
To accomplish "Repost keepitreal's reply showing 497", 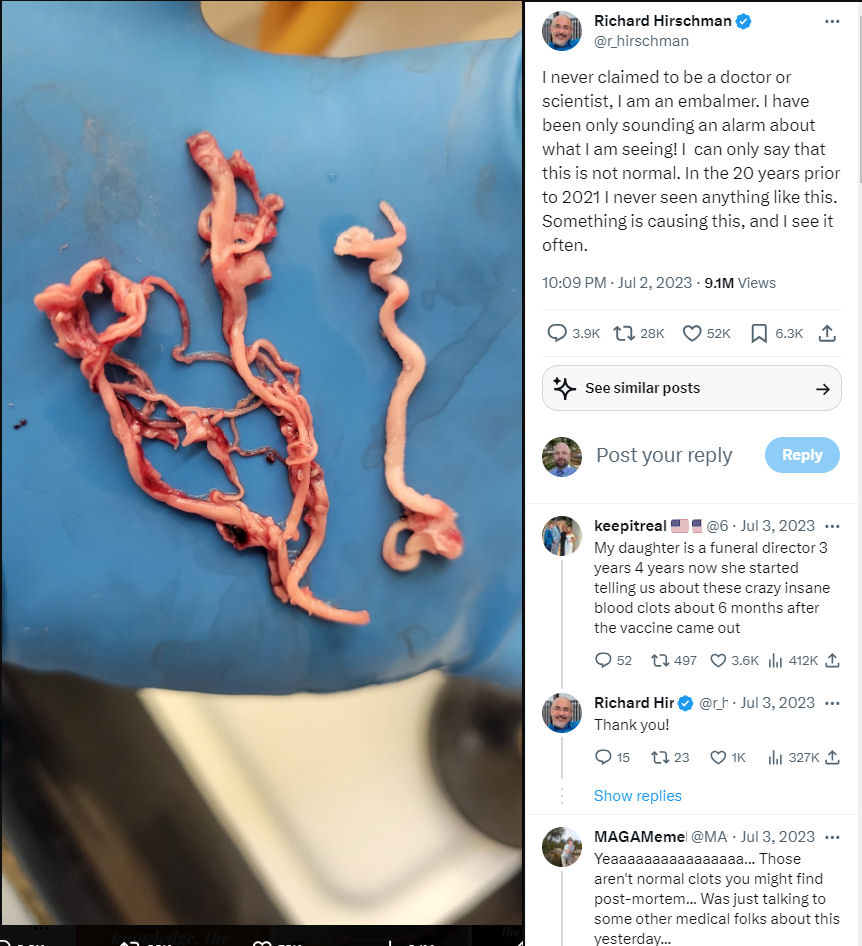I will point(673,661).
